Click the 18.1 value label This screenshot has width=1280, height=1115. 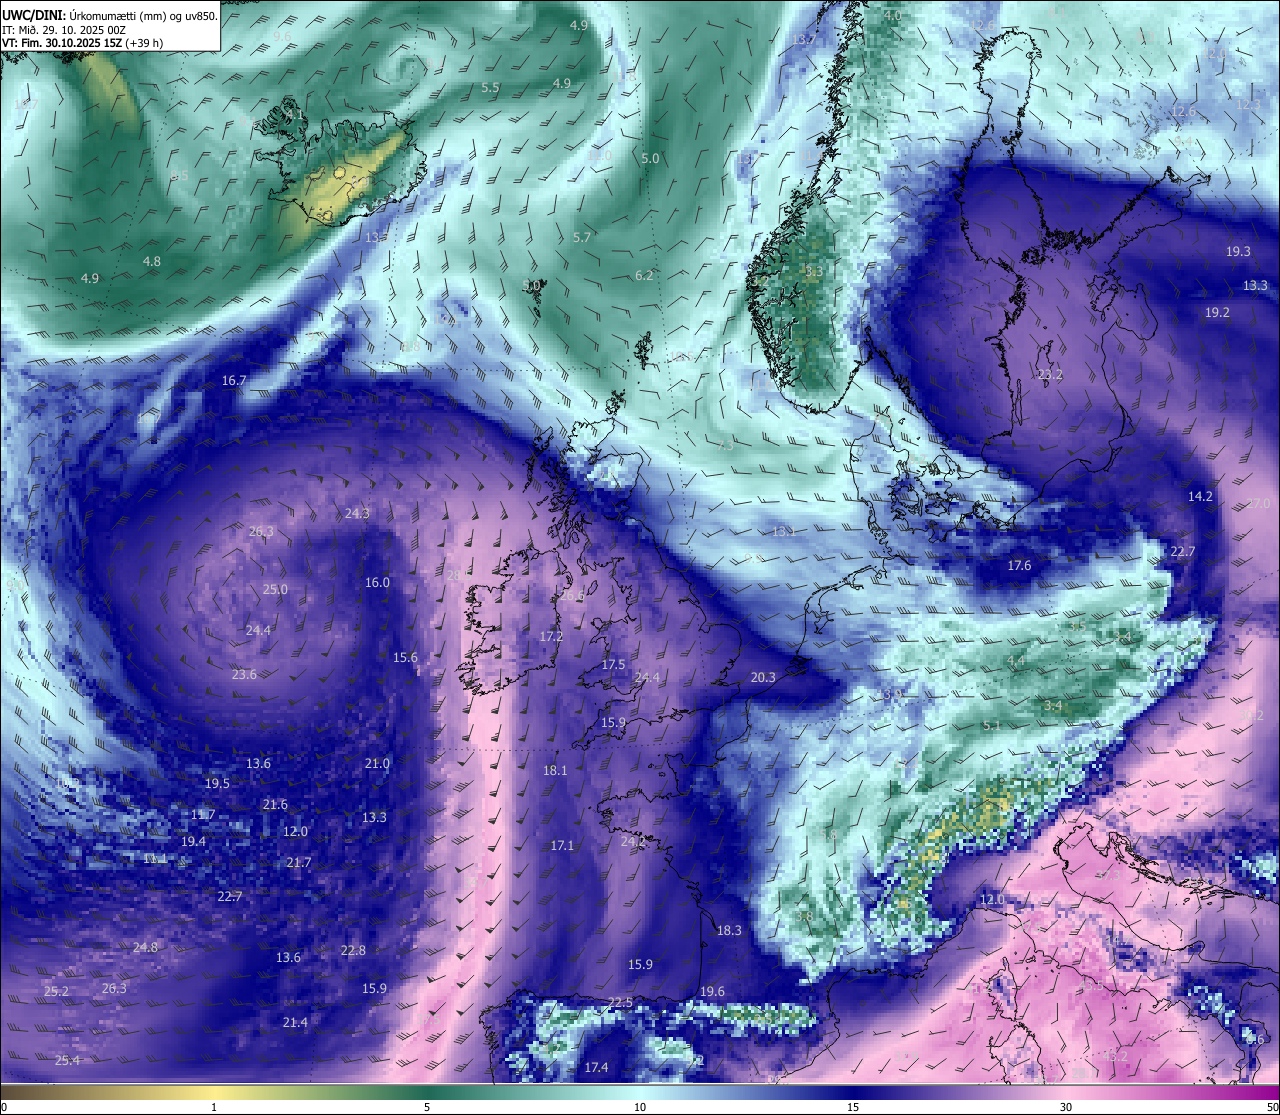(x=555, y=770)
